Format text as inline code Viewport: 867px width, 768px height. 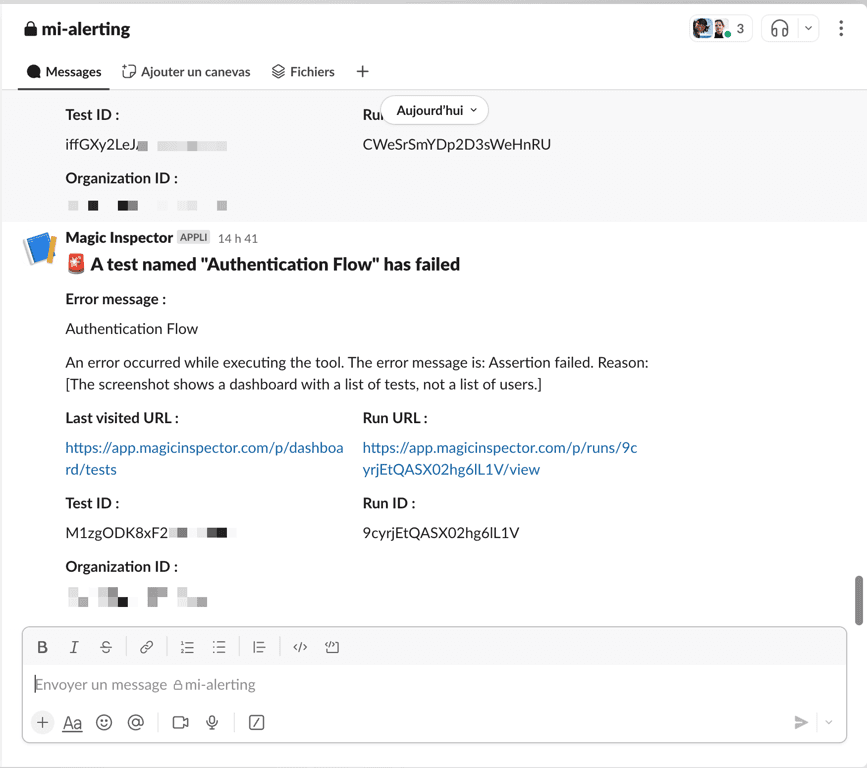(x=300, y=647)
